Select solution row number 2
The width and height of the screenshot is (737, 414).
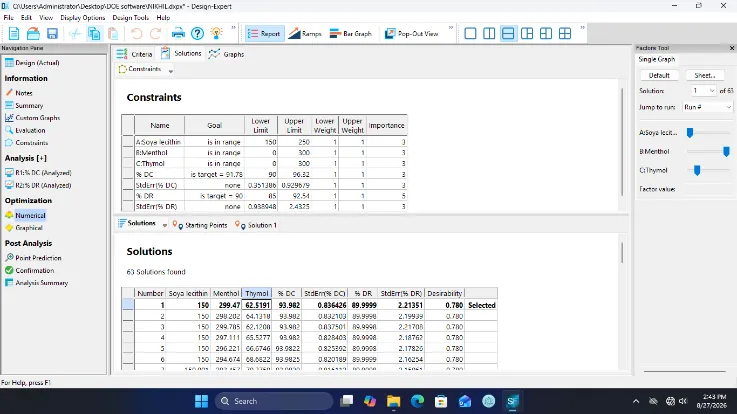tap(309, 316)
